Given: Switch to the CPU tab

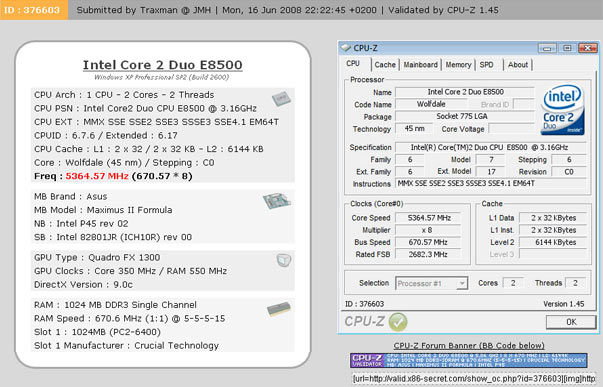Looking at the screenshot, I should (353, 63).
